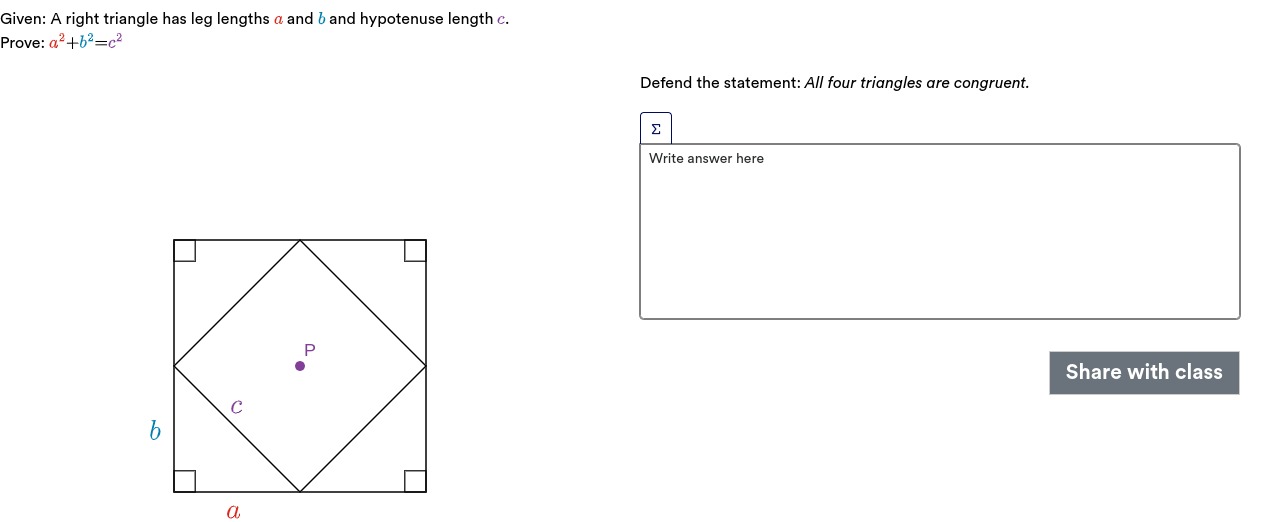The image size is (1286, 522).
Task: Click the inner square's right vertex
Action: (426, 366)
